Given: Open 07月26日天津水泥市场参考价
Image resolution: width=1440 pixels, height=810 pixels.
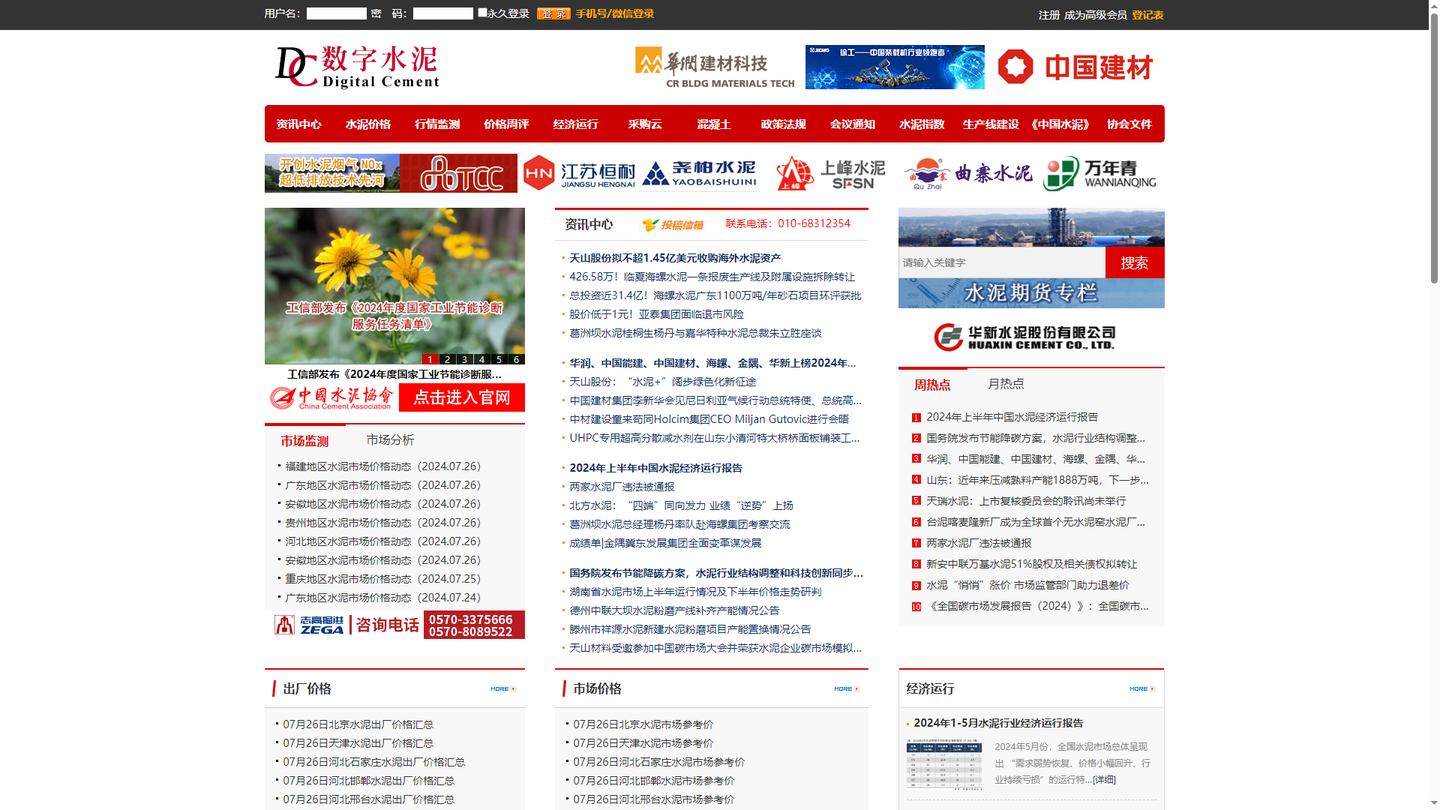Looking at the screenshot, I should (x=643, y=743).
